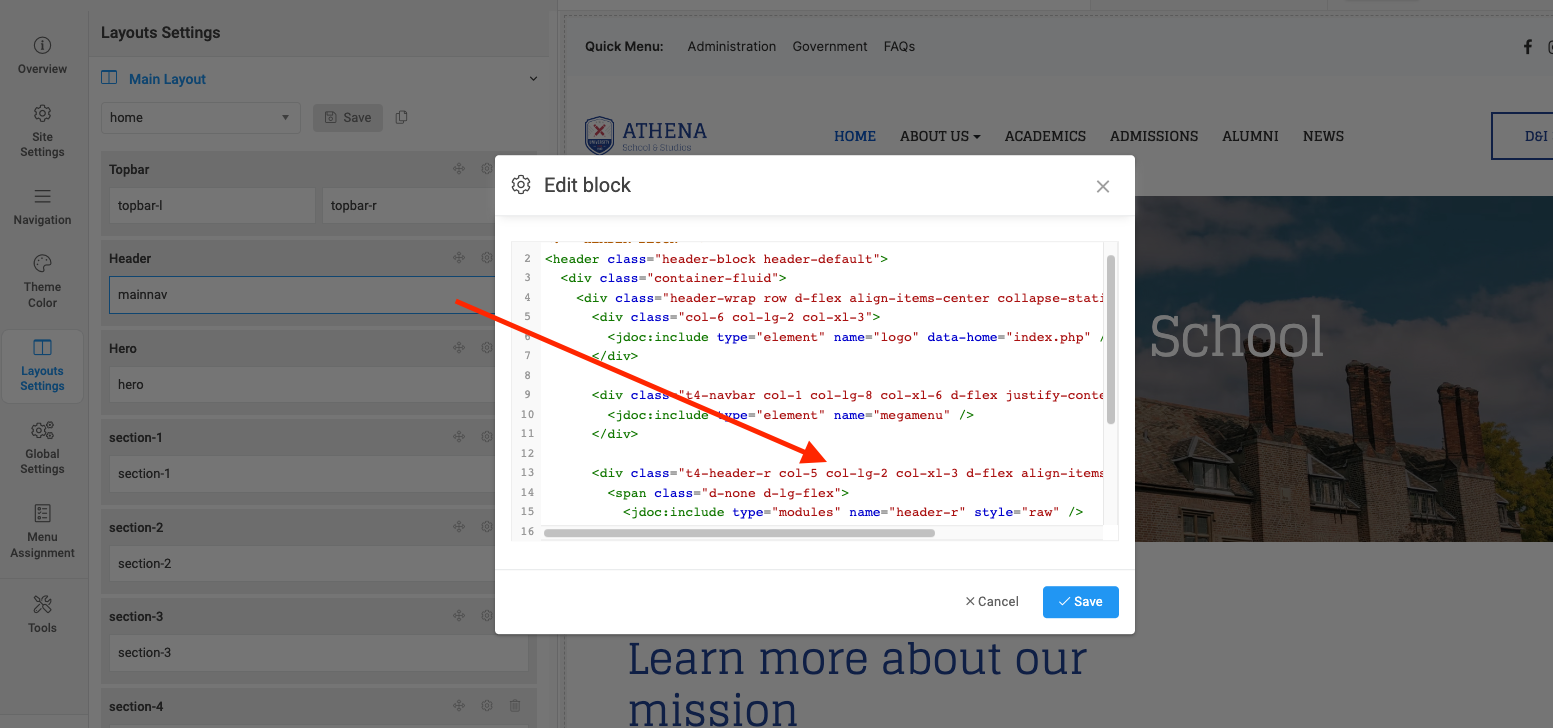Open the home layout dropdown
Image resolution: width=1553 pixels, height=728 pixels.
coord(201,117)
